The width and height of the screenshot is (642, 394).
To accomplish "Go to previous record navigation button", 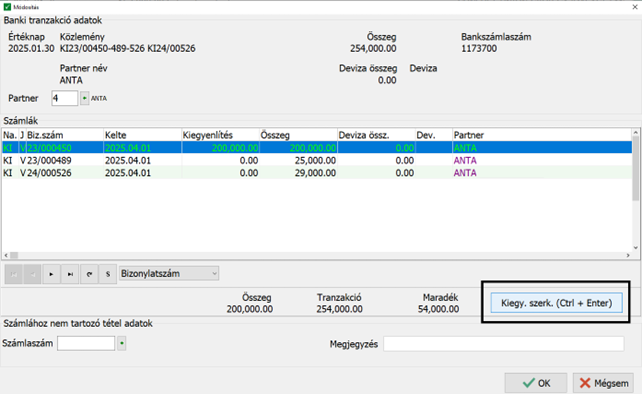I will [32, 274].
